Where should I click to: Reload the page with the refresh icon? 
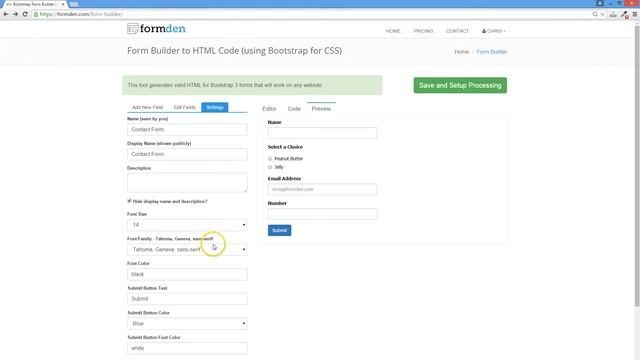pos(25,14)
